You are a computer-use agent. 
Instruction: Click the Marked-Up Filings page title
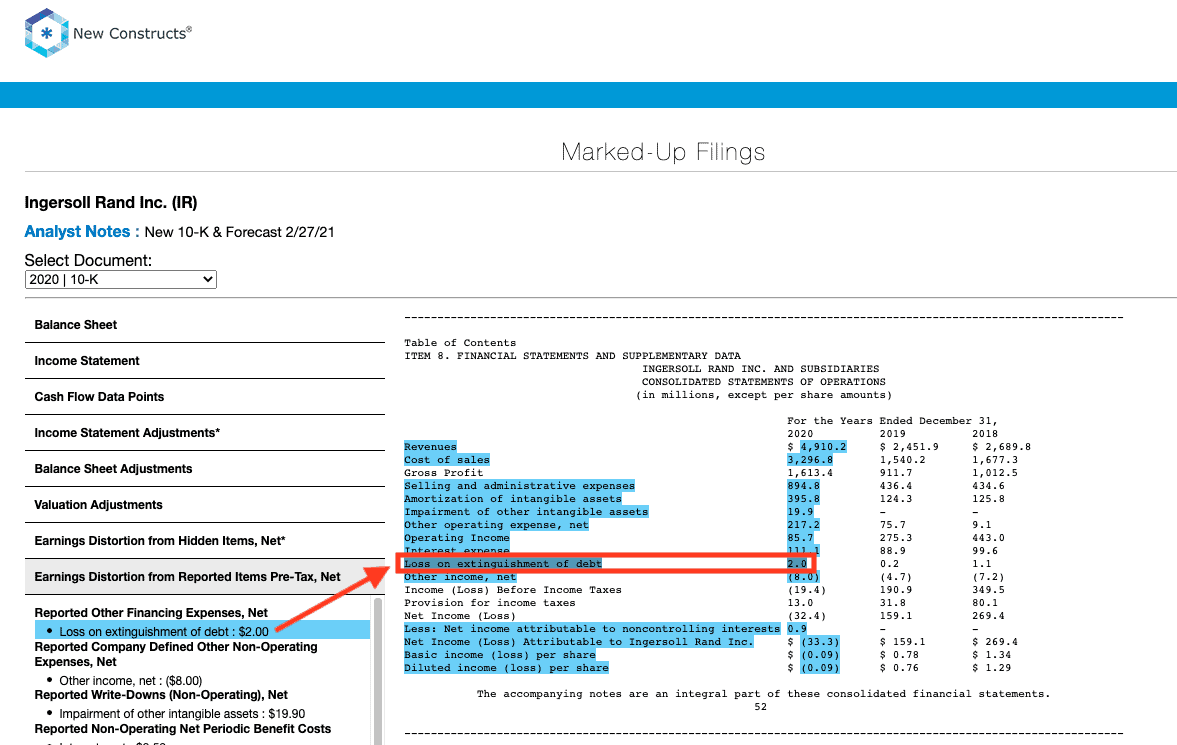click(663, 152)
